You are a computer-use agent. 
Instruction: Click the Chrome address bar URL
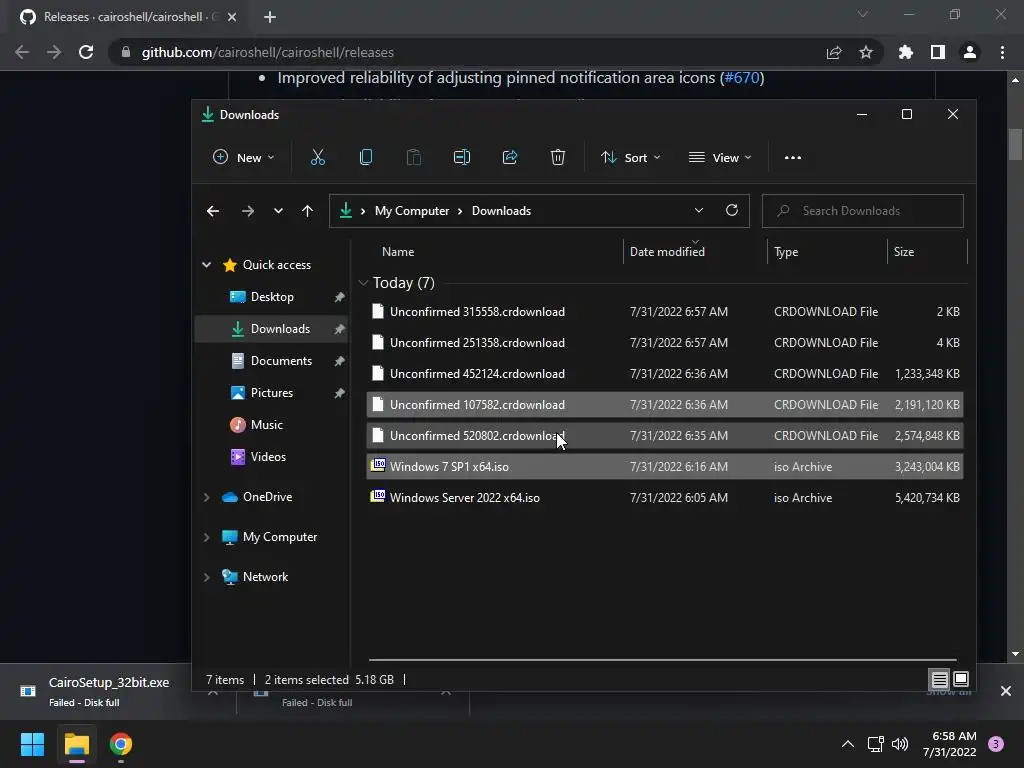pos(268,52)
